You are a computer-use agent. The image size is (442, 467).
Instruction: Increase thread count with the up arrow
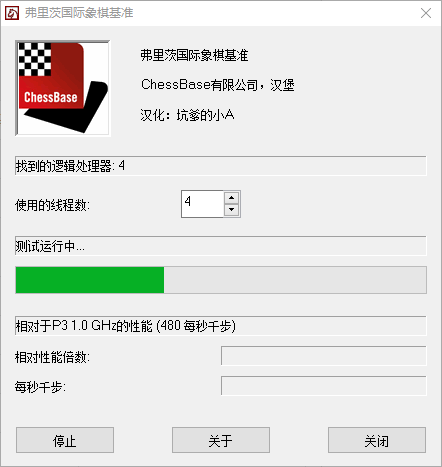(x=231, y=198)
